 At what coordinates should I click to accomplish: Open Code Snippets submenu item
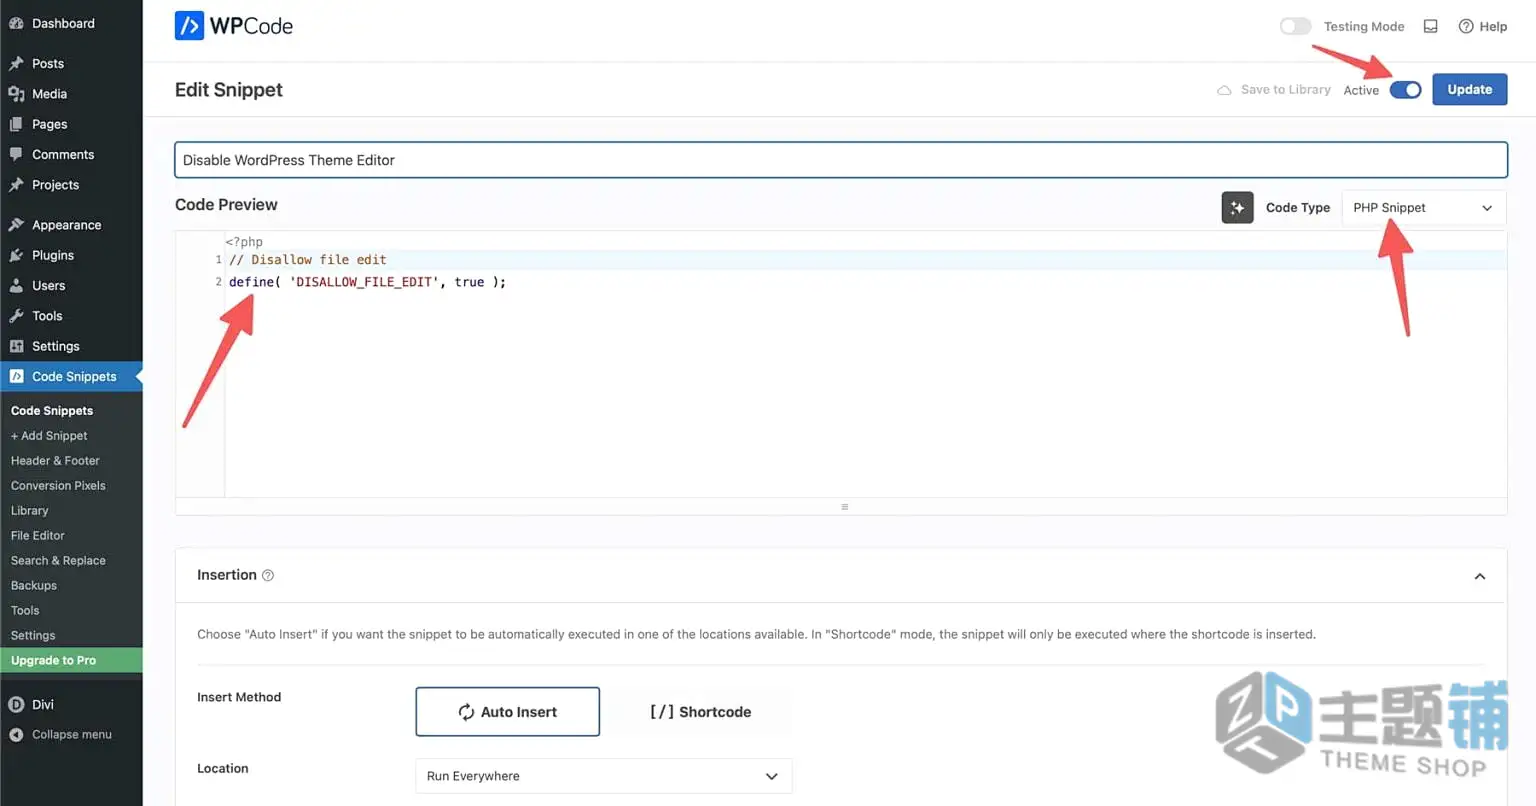click(52, 410)
